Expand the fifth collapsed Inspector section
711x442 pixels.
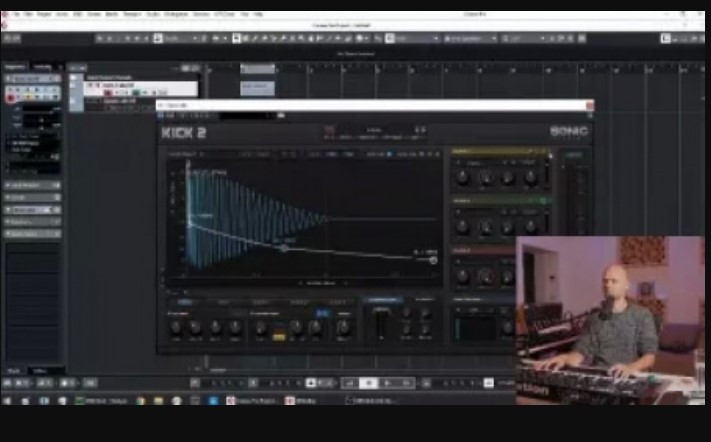click(33, 234)
